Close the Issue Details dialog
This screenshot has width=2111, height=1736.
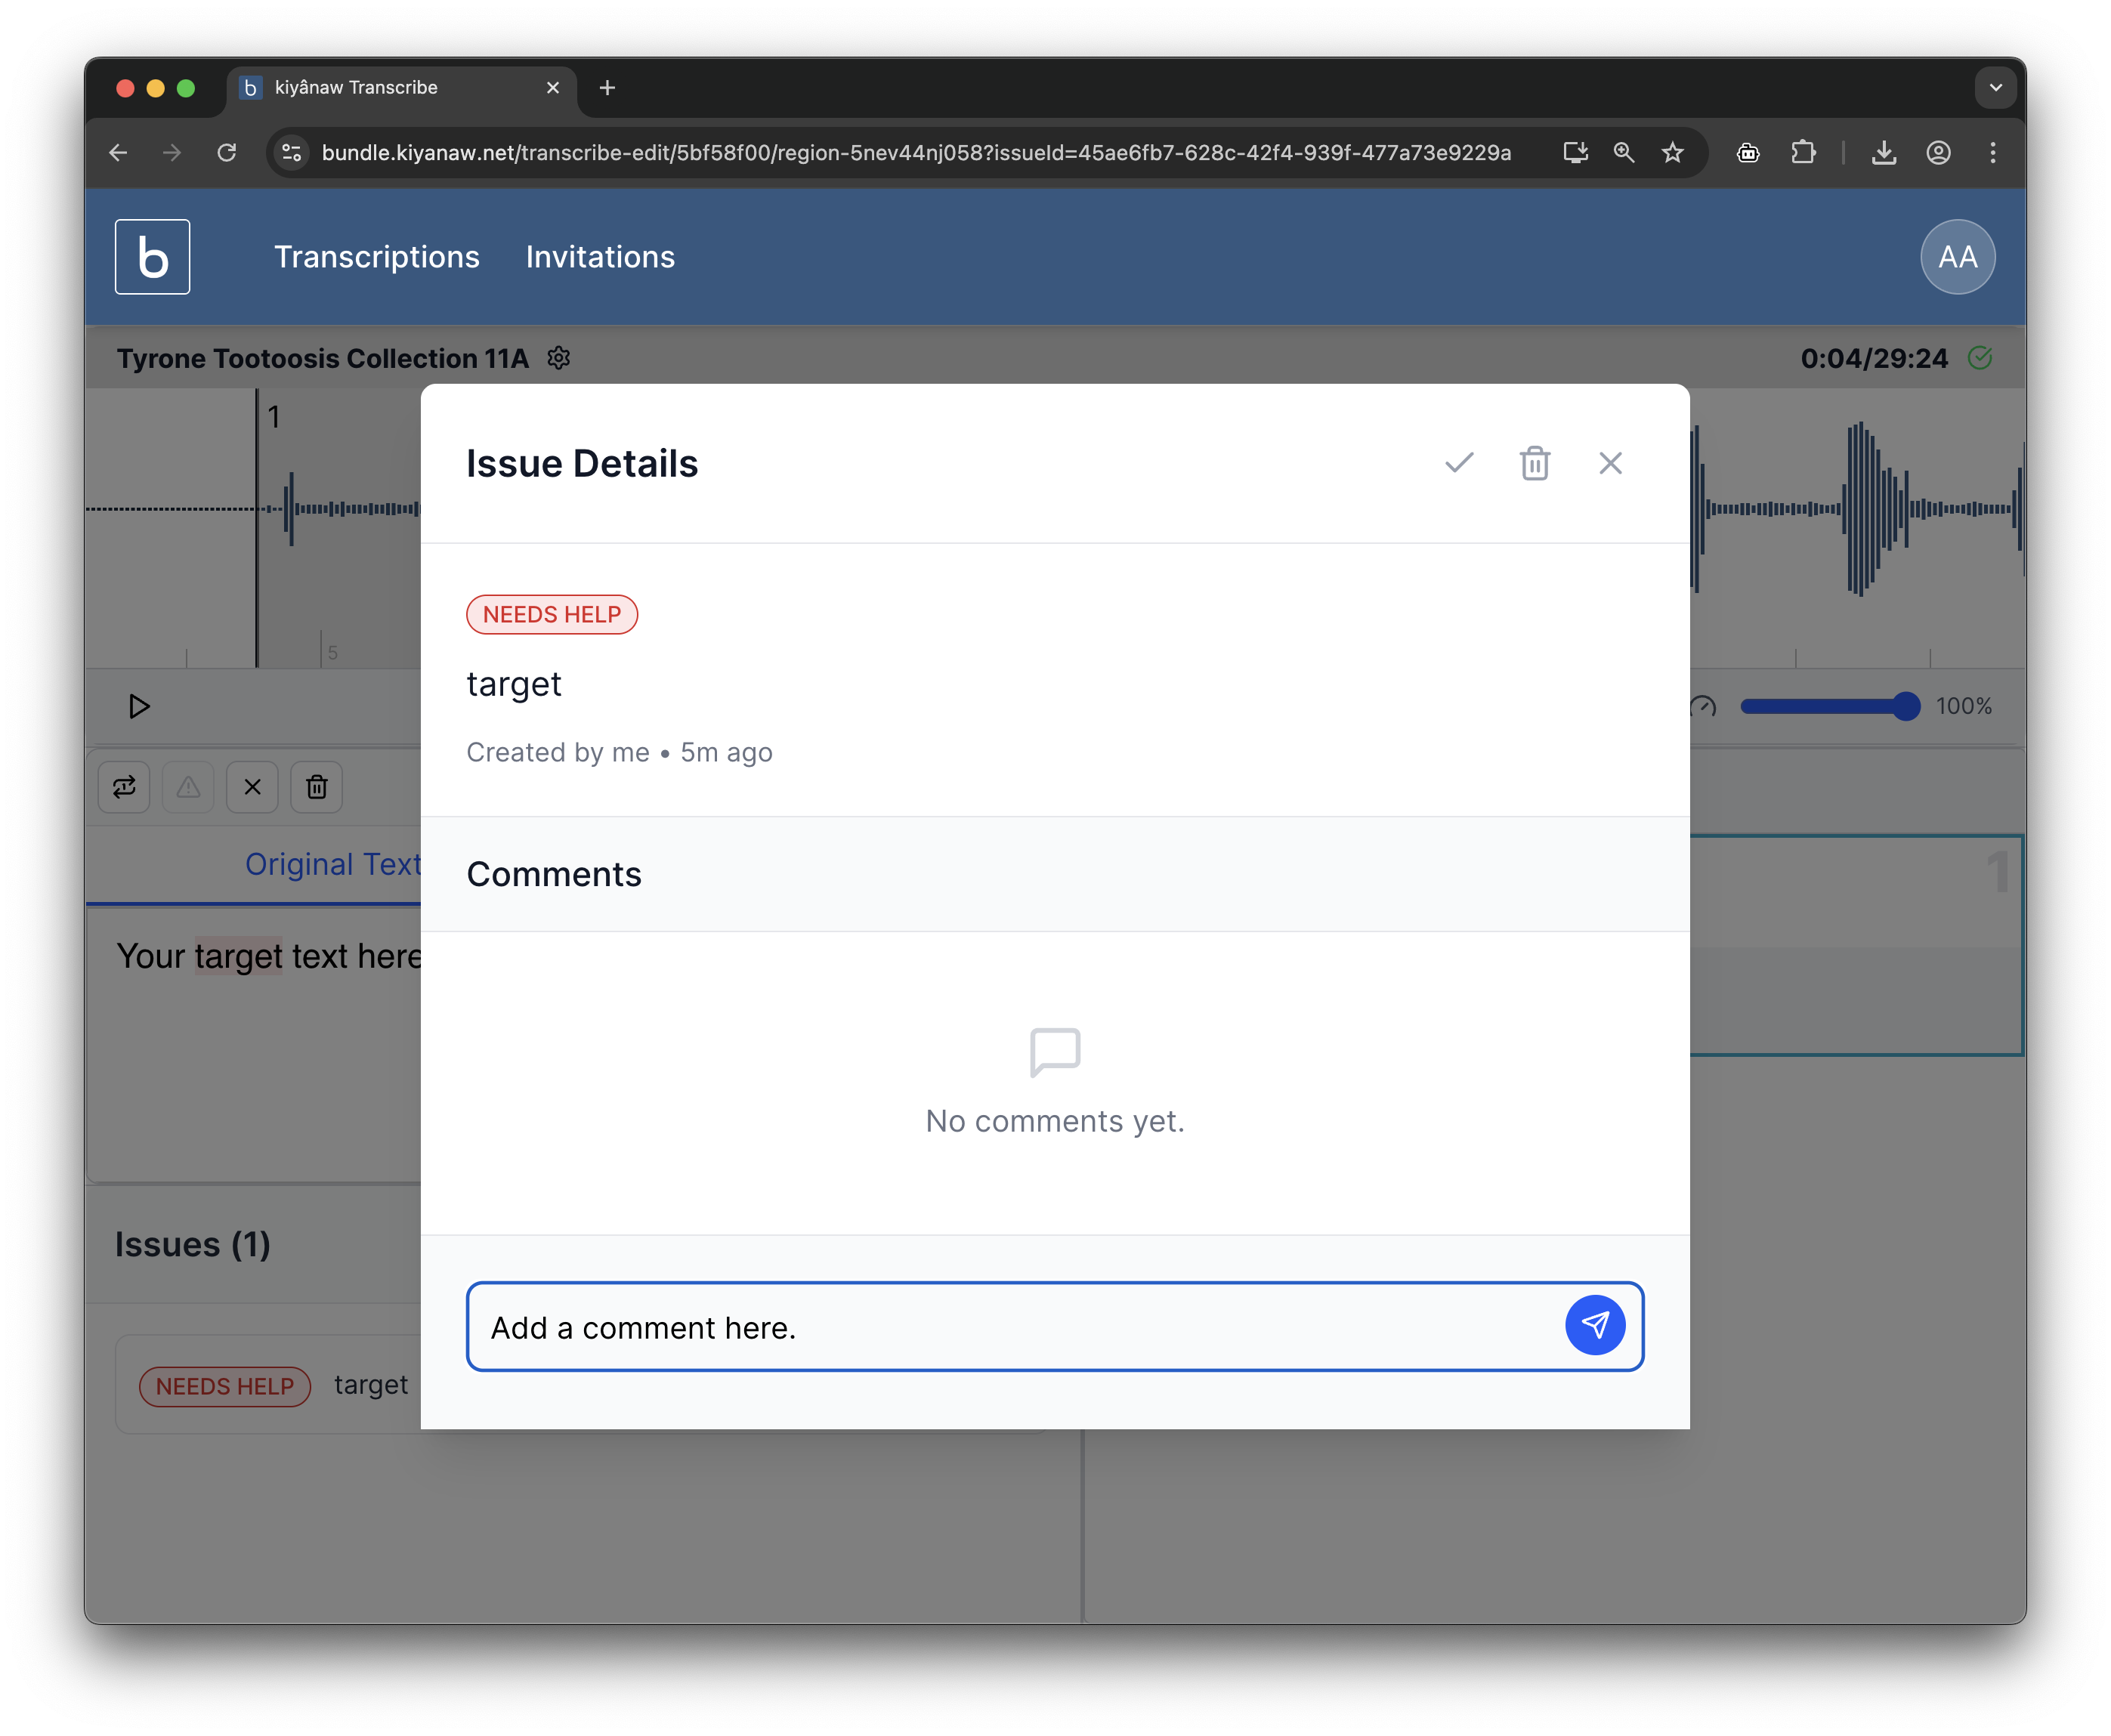point(1610,463)
